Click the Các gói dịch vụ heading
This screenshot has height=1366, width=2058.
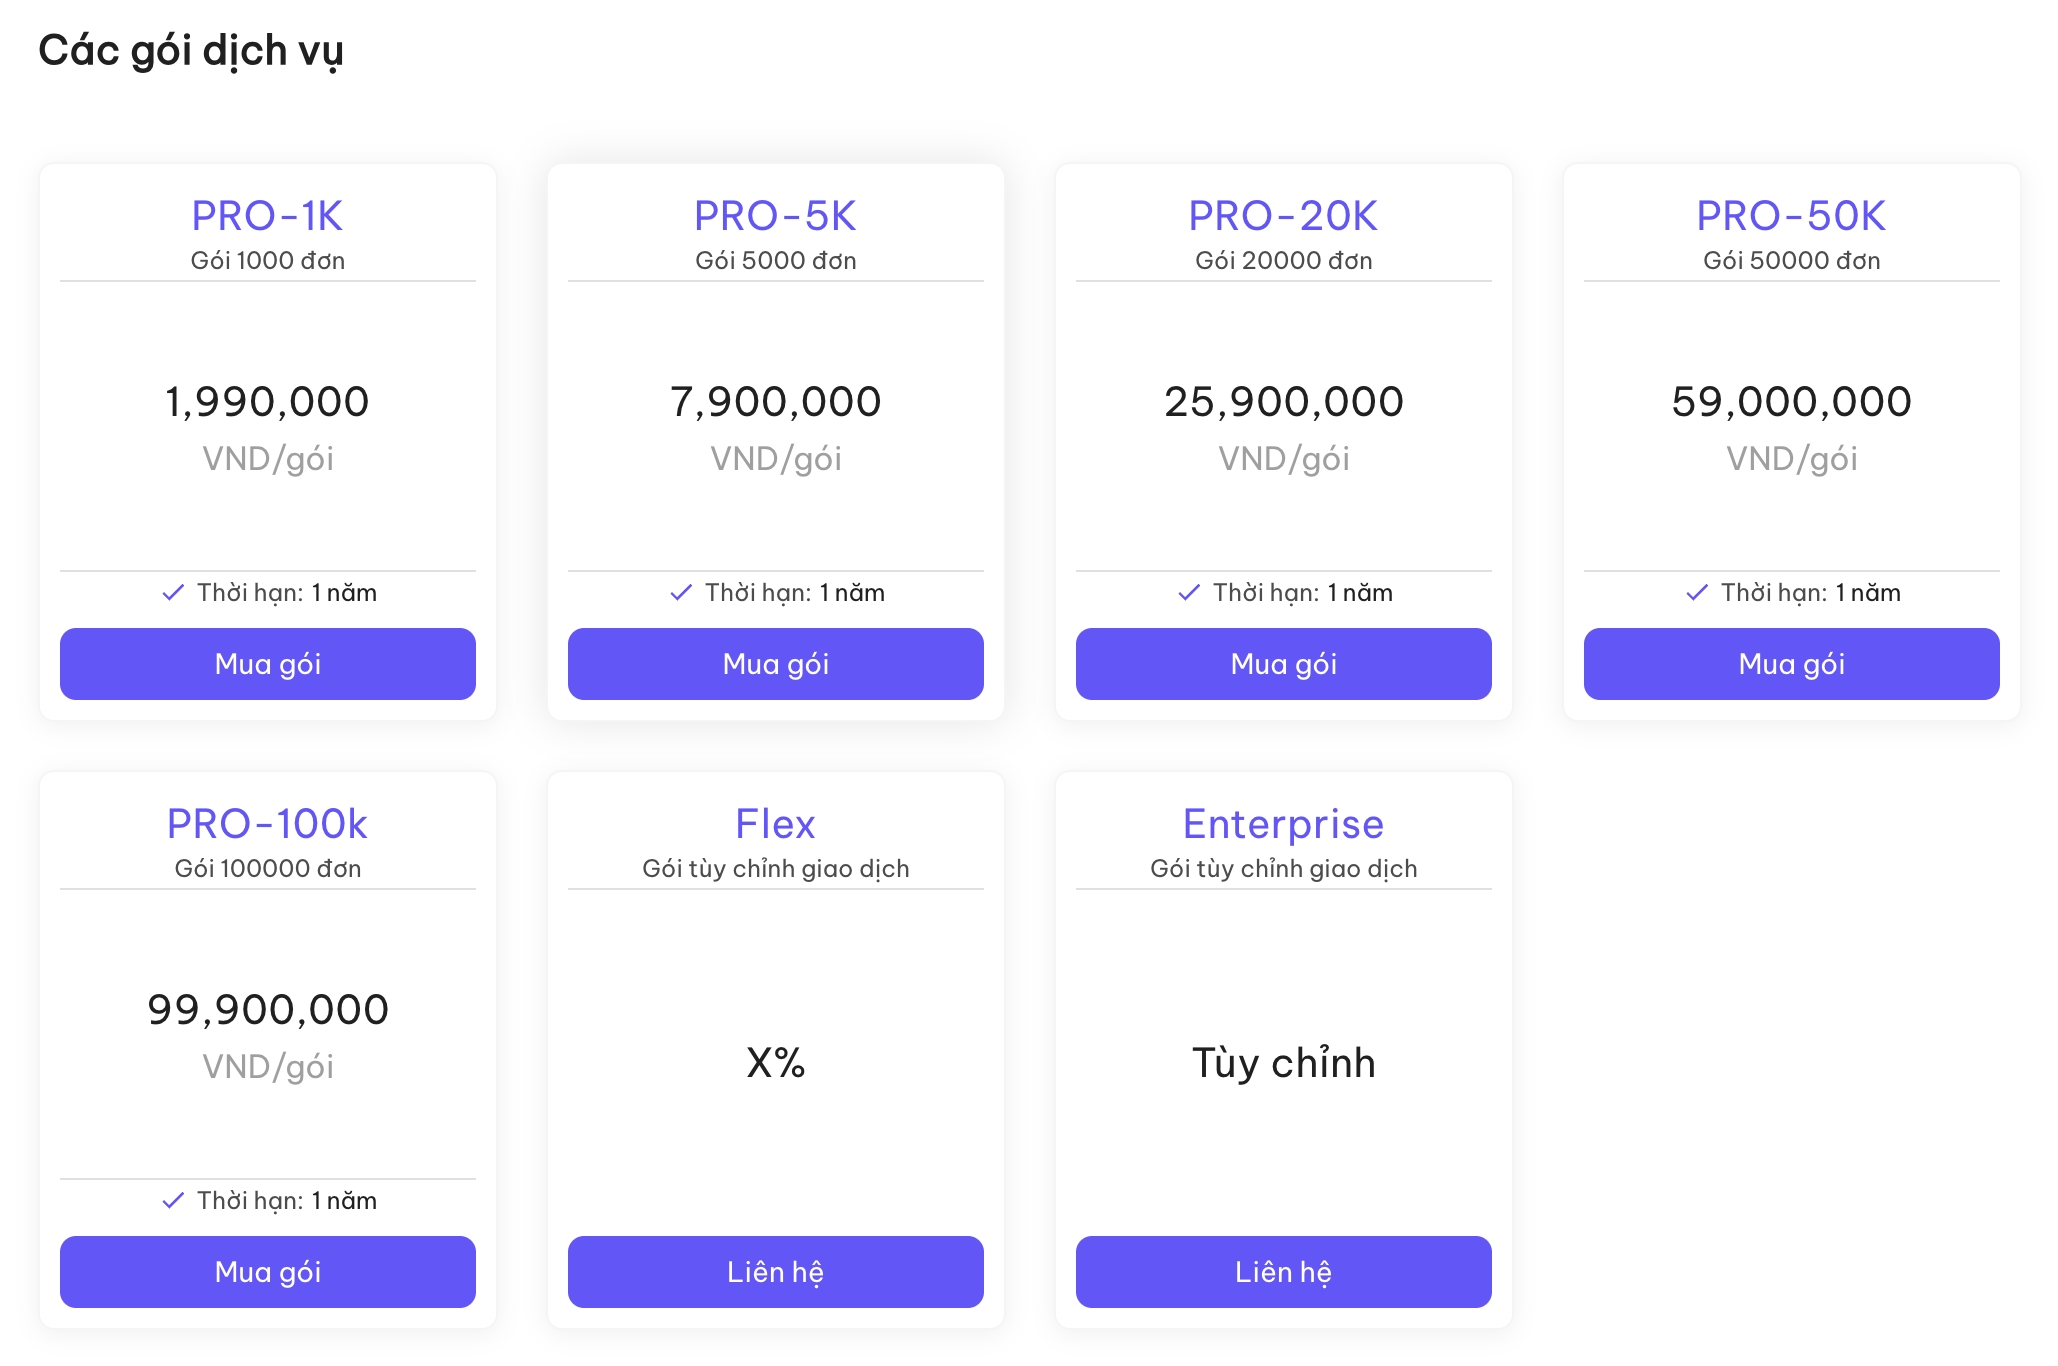pyautogui.click(x=191, y=50)
